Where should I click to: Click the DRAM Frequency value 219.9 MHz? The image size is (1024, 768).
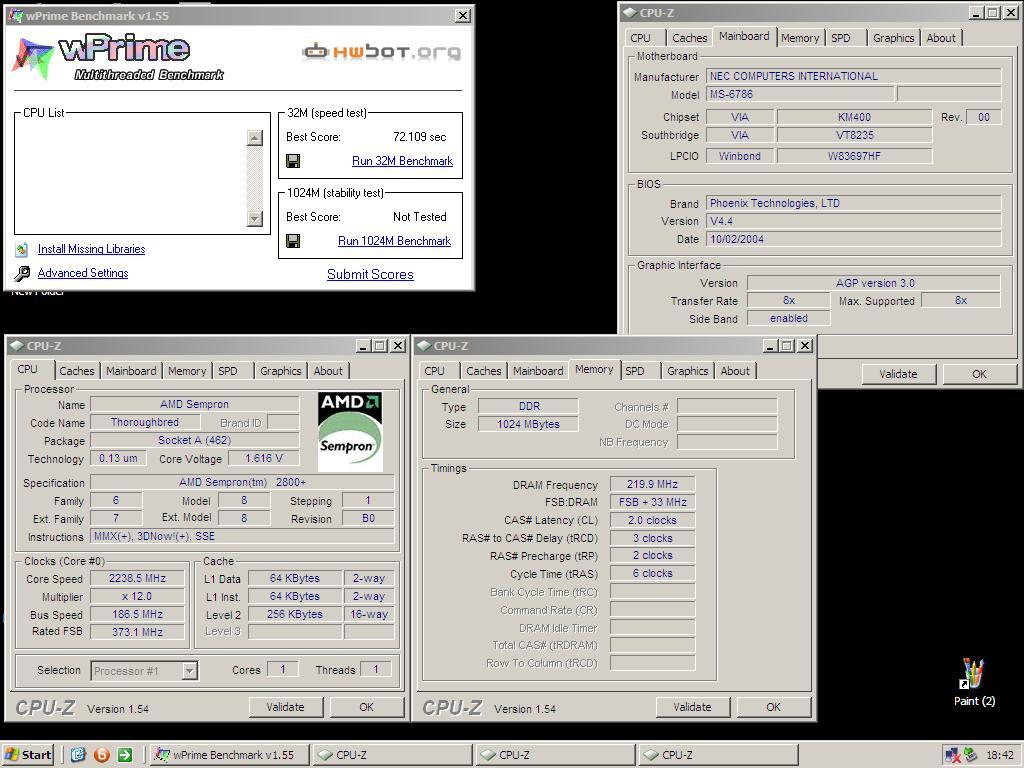[652, 484]
